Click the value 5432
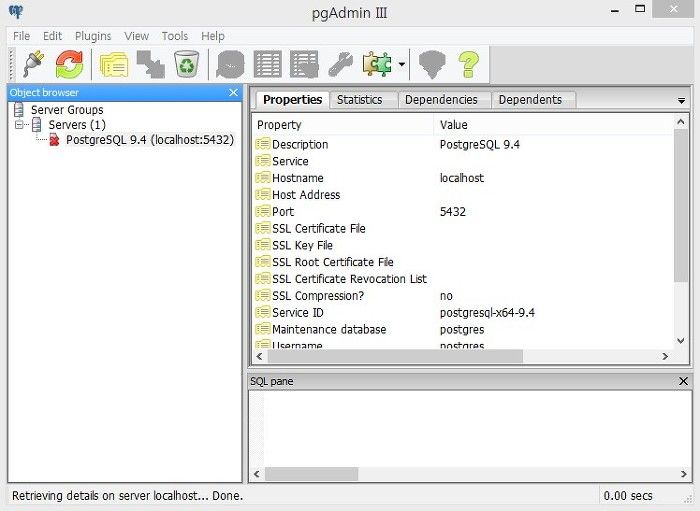The width and height of the screenshot is (700, 511). (x=453, y=212)
